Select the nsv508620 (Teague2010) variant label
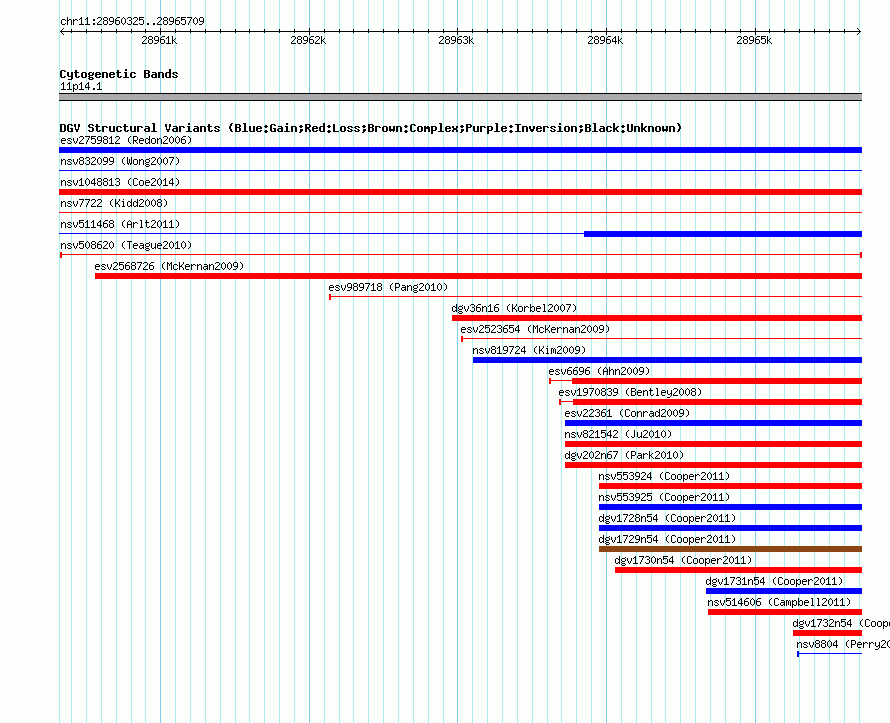Viewport: 890px width, 723px height. tap(126, 245)
